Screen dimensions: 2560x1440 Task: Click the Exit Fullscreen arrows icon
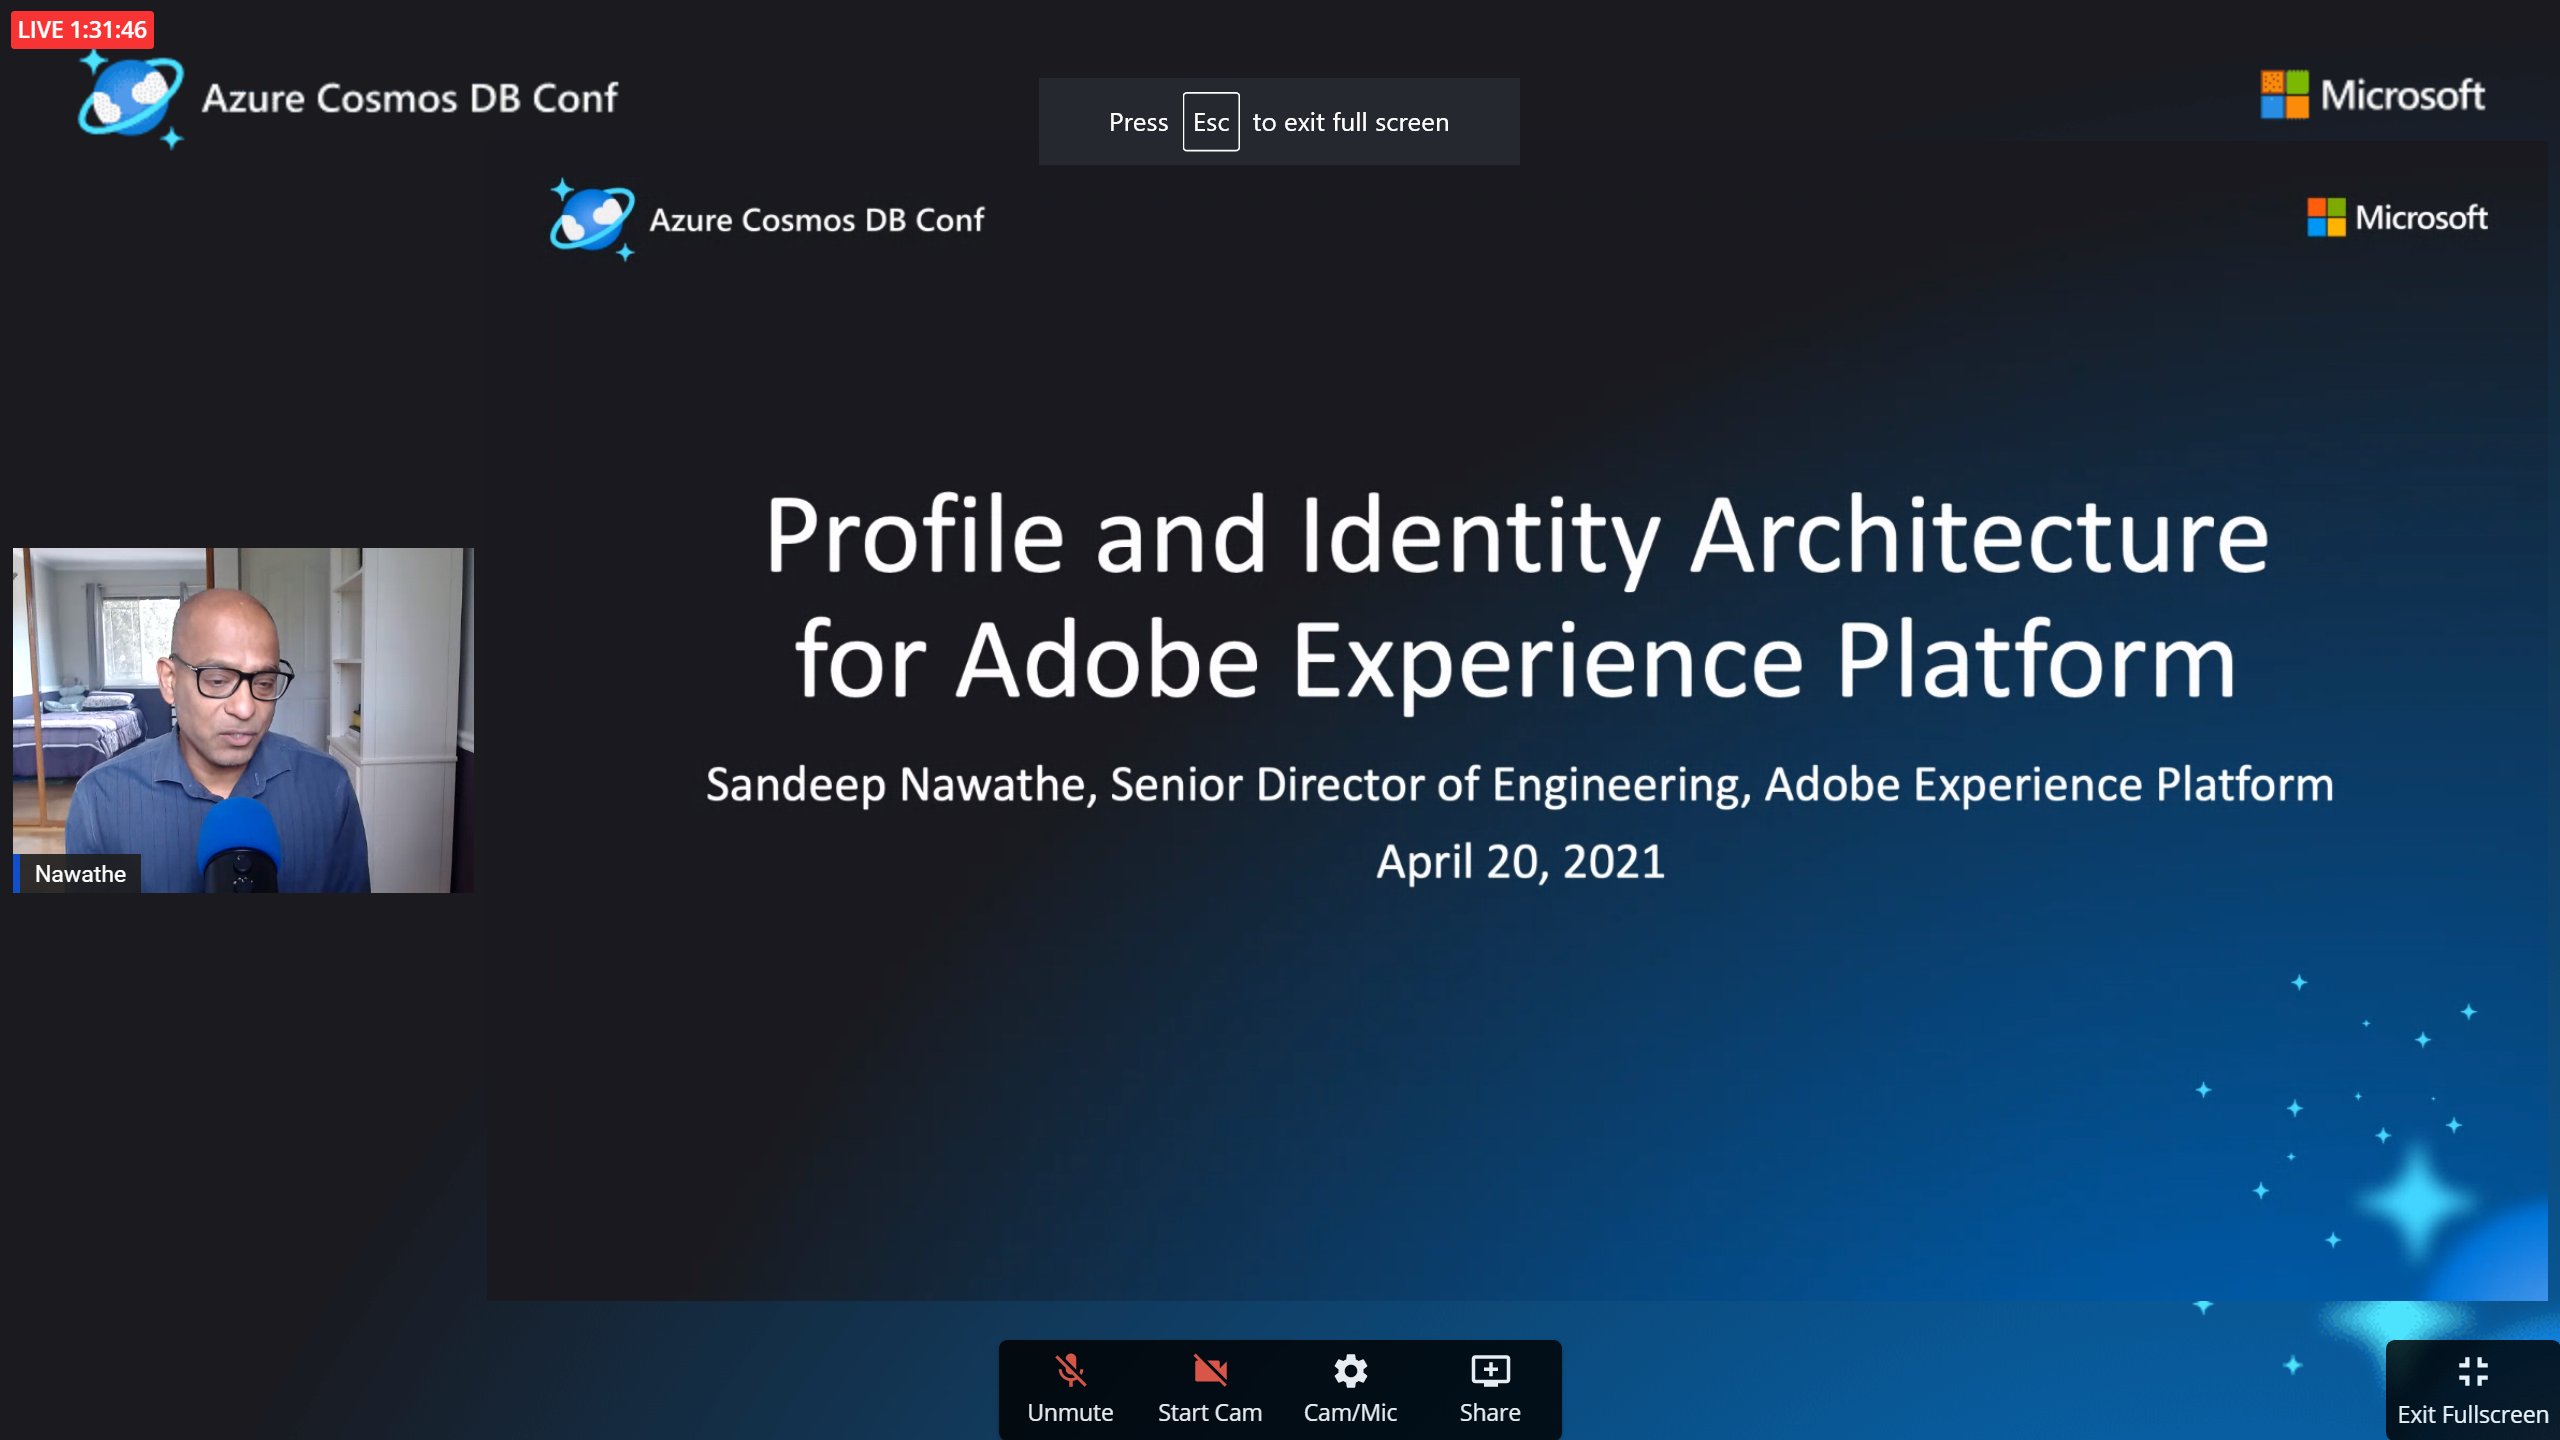tap(2472, 1371)
